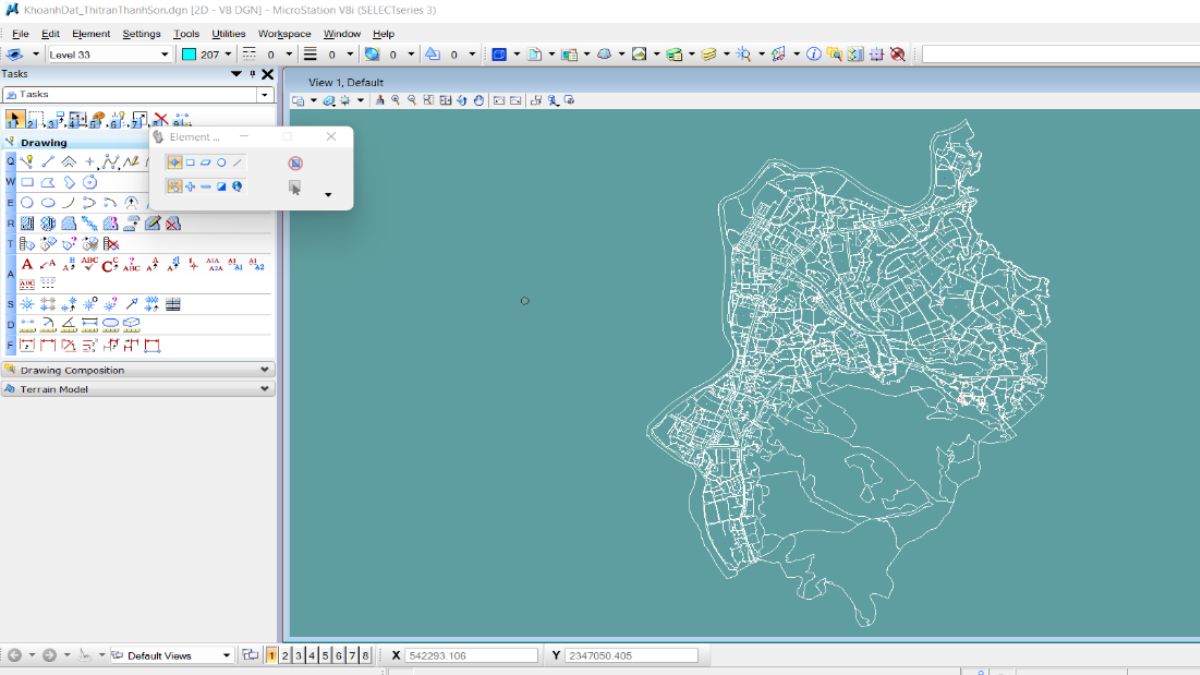Click the Default Views selector button
Screen dimensions: 1200x675
170,656
